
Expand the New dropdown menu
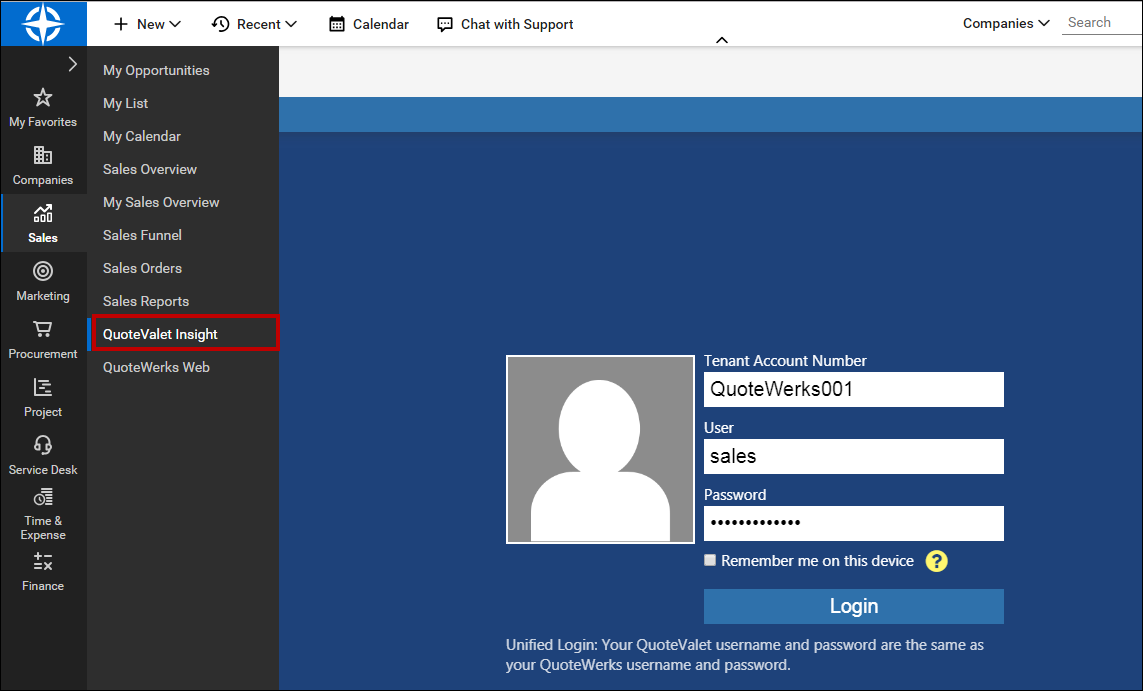[147, 24]
